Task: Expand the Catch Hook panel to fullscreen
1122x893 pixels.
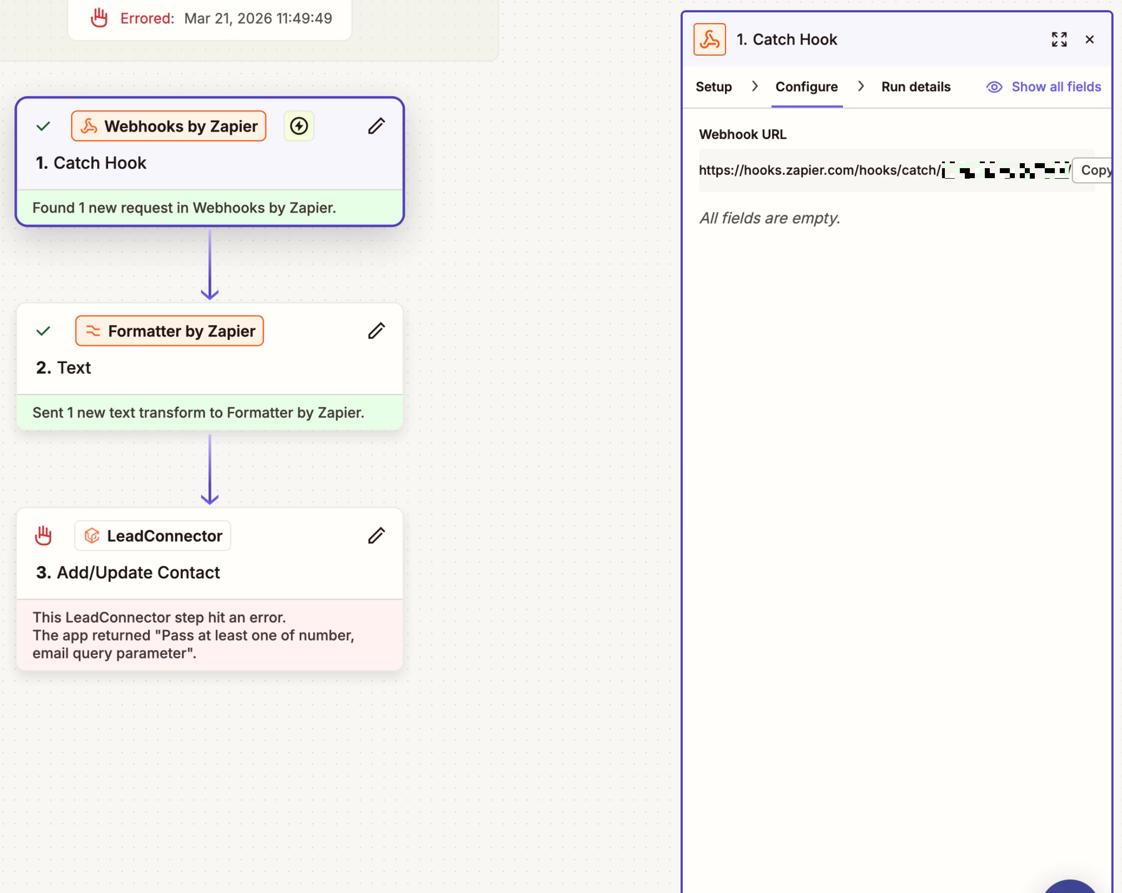Action: [x=1059, y=40]
